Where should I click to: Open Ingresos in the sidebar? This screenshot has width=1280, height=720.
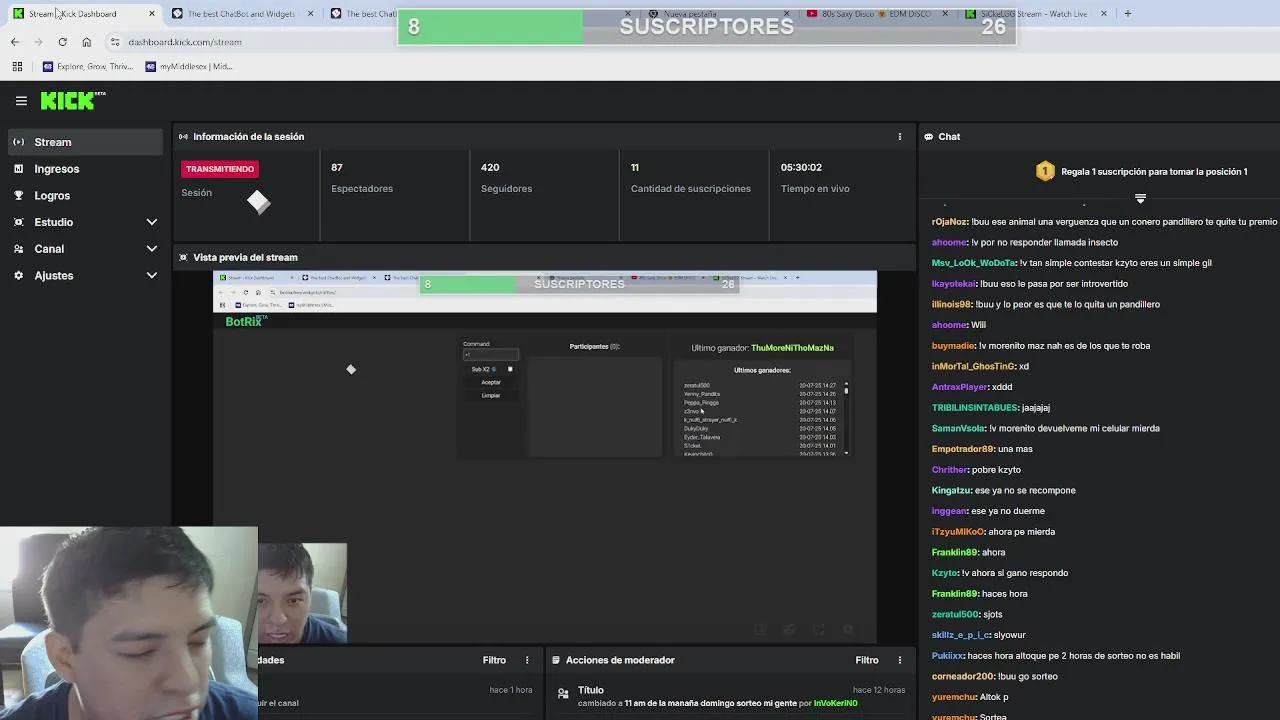pos(57,169)
